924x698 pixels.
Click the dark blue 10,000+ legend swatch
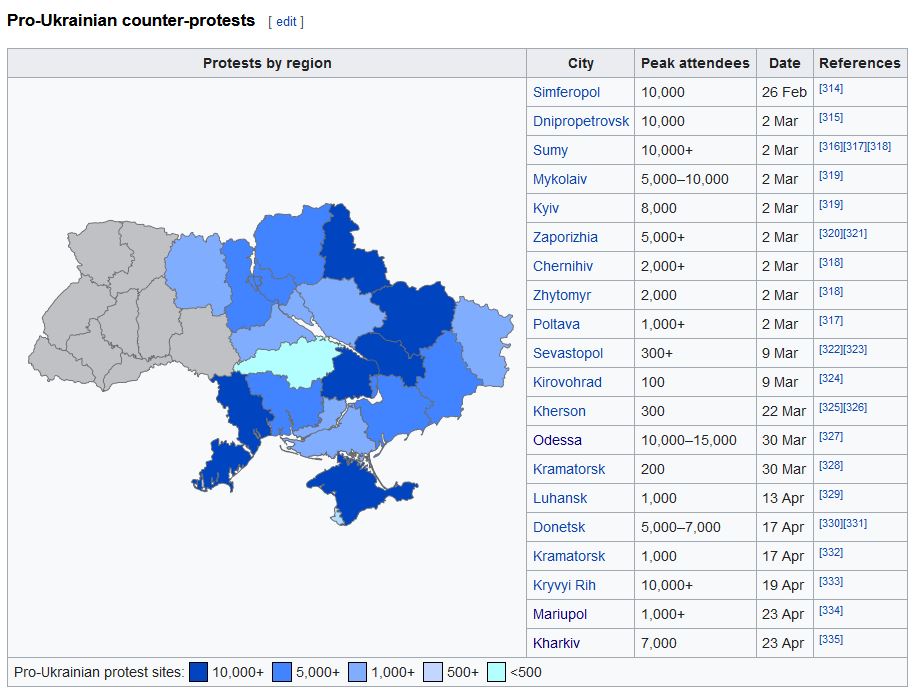pyautogui.click(x=198, y=672)
